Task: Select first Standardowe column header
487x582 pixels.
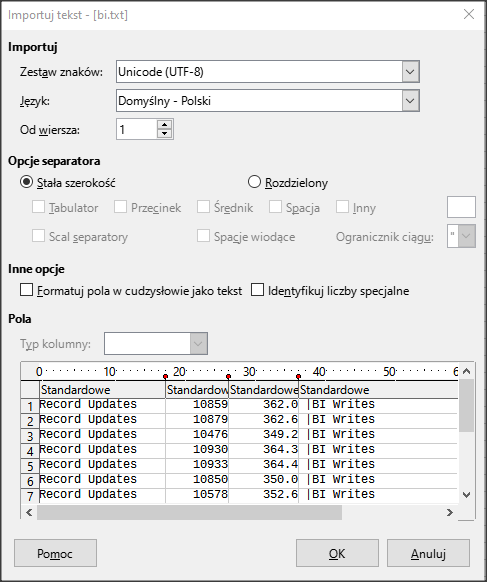Action: (x=102, y=390)
